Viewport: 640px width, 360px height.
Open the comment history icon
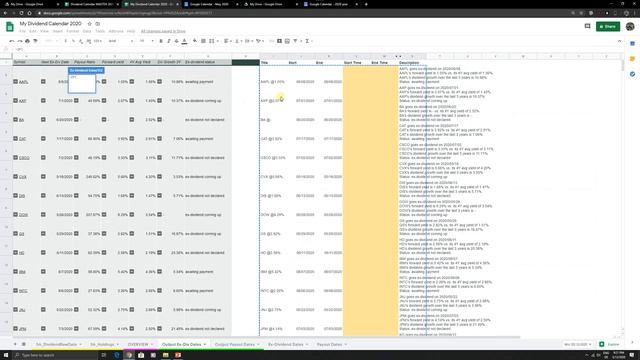click(587, 27)
